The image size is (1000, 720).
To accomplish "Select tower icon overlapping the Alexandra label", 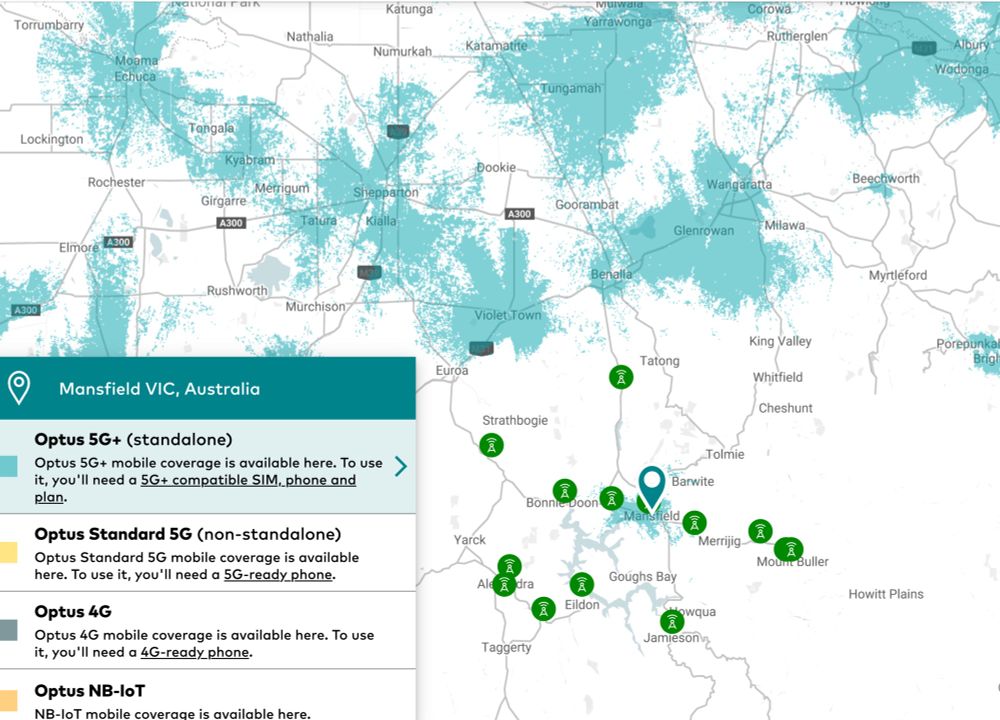I will coord(504,584).
